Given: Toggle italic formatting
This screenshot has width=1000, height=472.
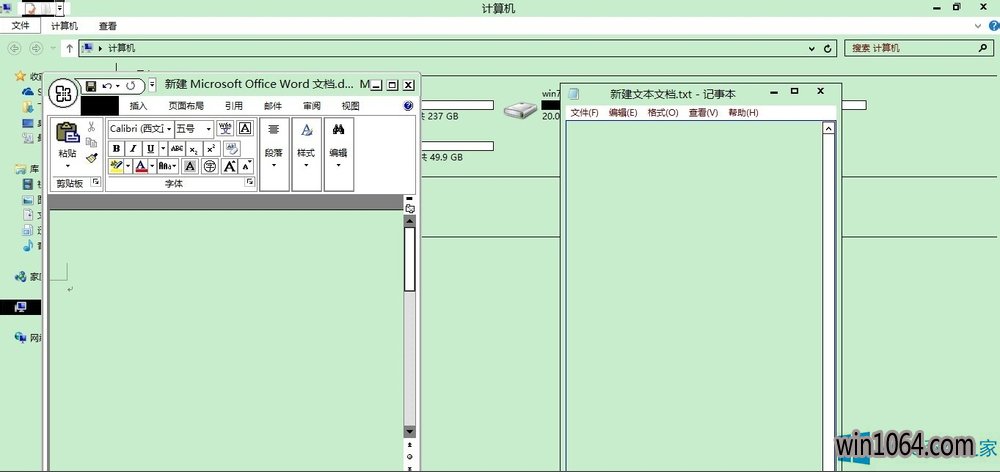Looking at the screenshot, I should (133, 149).
